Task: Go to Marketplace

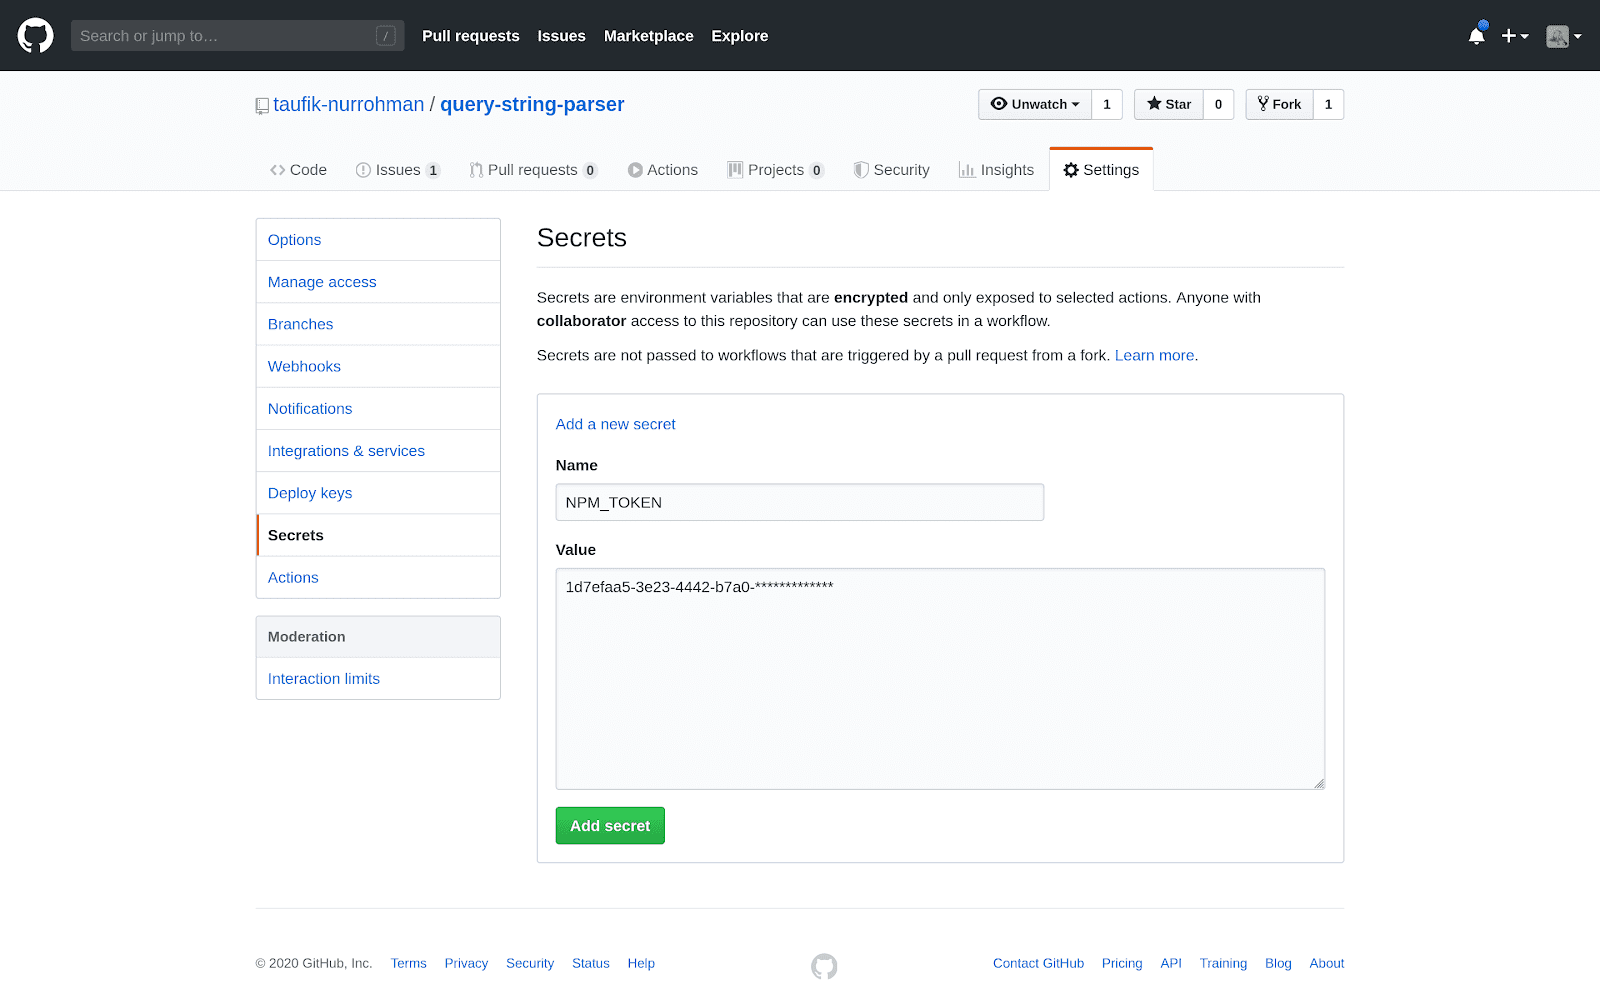Action: [649, 36]
